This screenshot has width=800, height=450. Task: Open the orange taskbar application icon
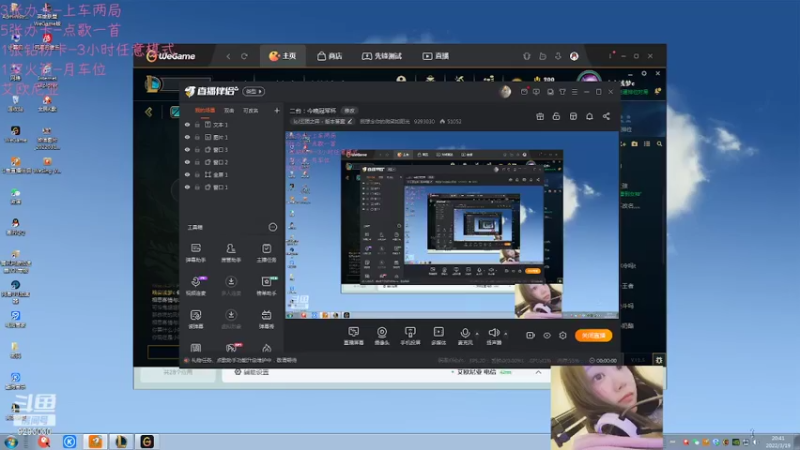(x=95, y=442)
